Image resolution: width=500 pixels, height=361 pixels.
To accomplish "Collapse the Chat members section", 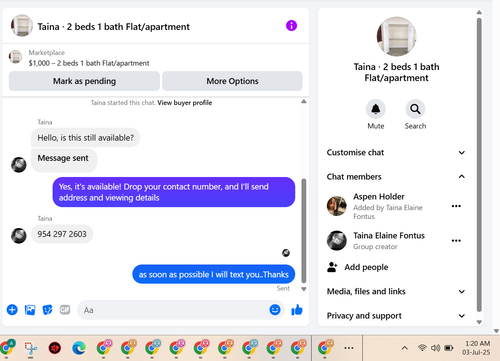I will tap(396, 177).
